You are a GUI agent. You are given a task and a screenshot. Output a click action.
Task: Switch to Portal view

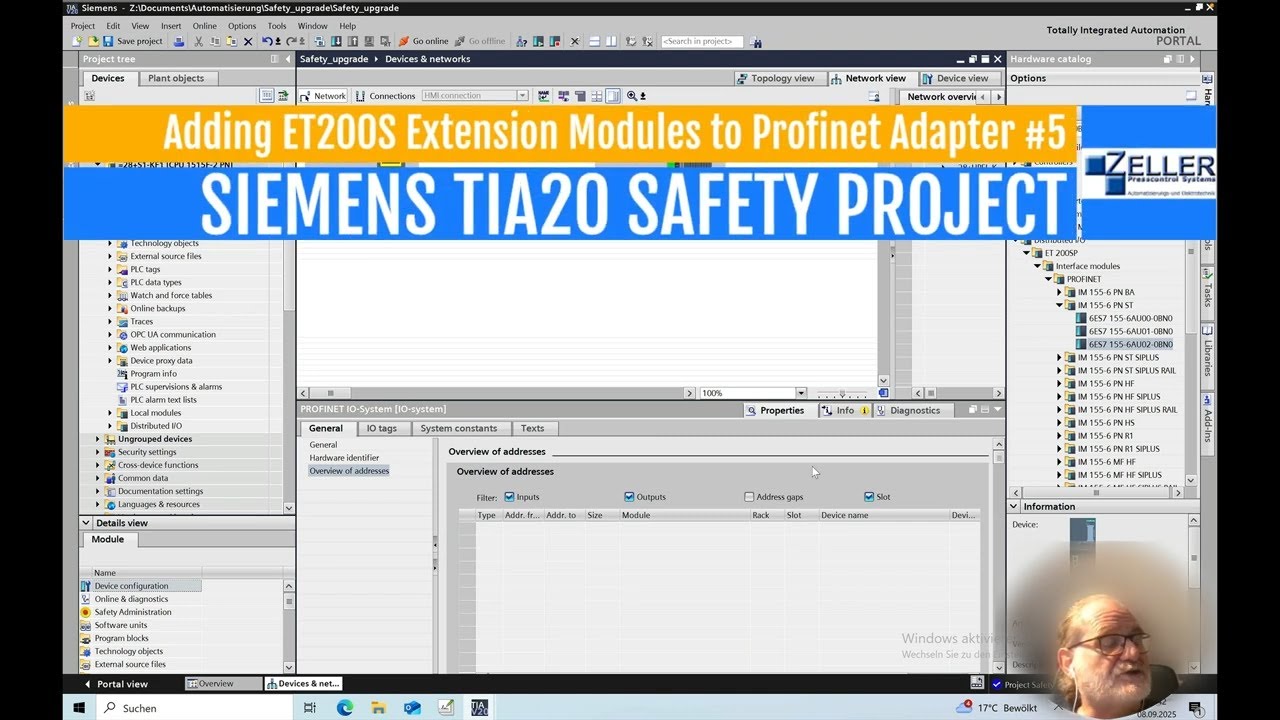pyautogui.click(x=115, y=684)
